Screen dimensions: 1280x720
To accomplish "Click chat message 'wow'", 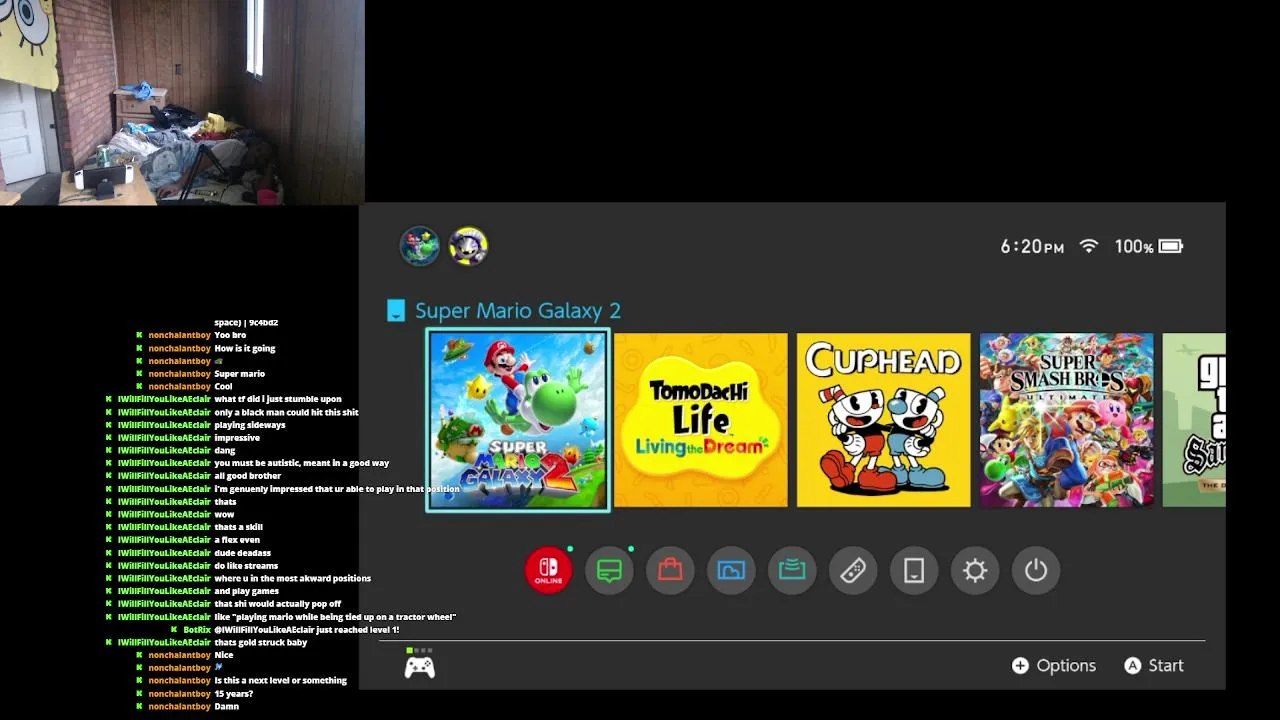I will point(224,515).
